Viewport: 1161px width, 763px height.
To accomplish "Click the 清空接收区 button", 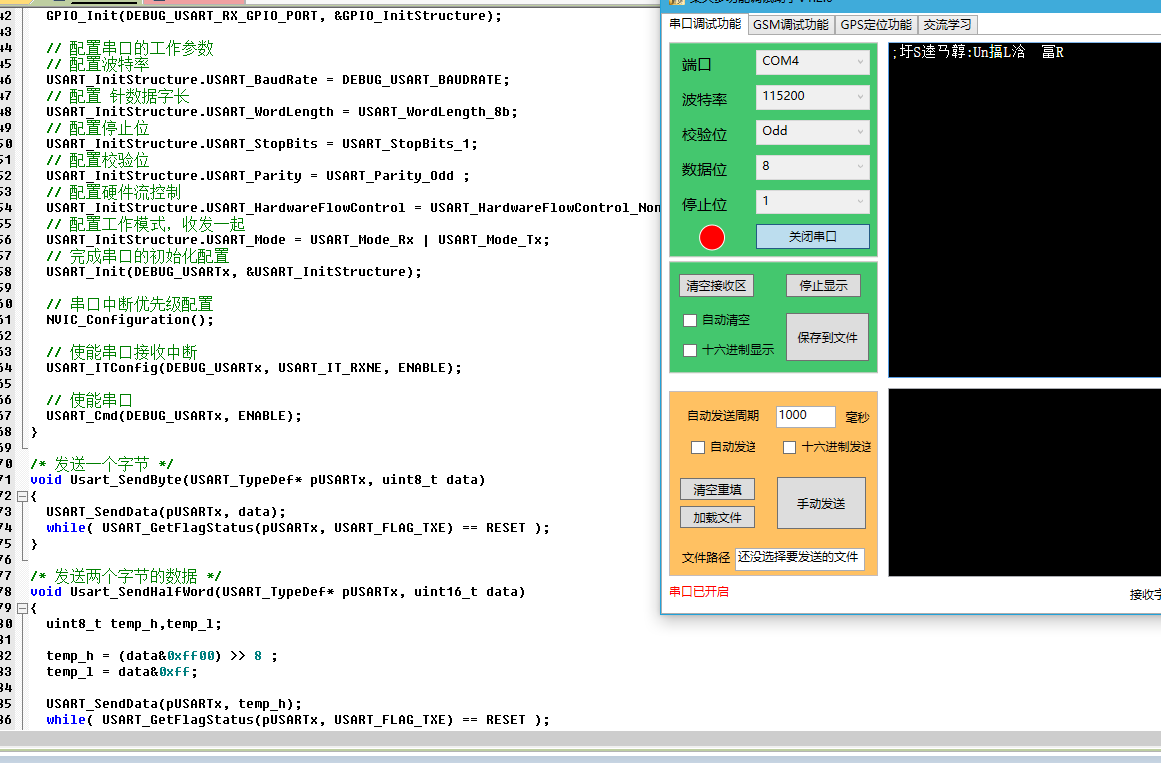I will 716,286.
